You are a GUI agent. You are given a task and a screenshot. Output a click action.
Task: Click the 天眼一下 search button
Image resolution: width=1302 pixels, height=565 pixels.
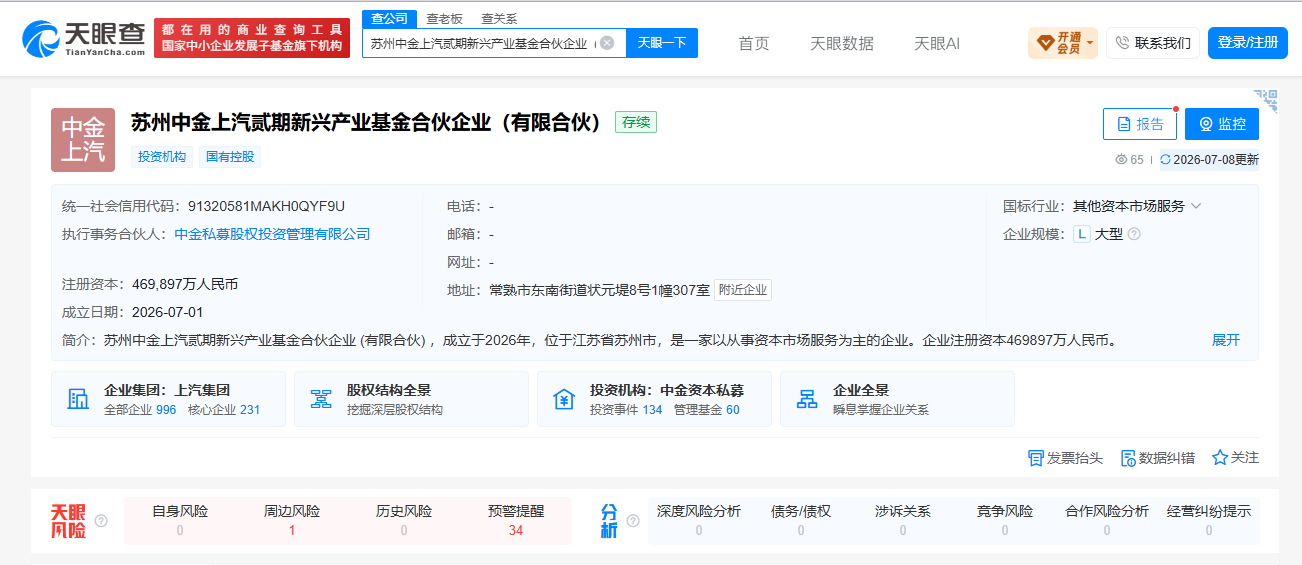661,43
